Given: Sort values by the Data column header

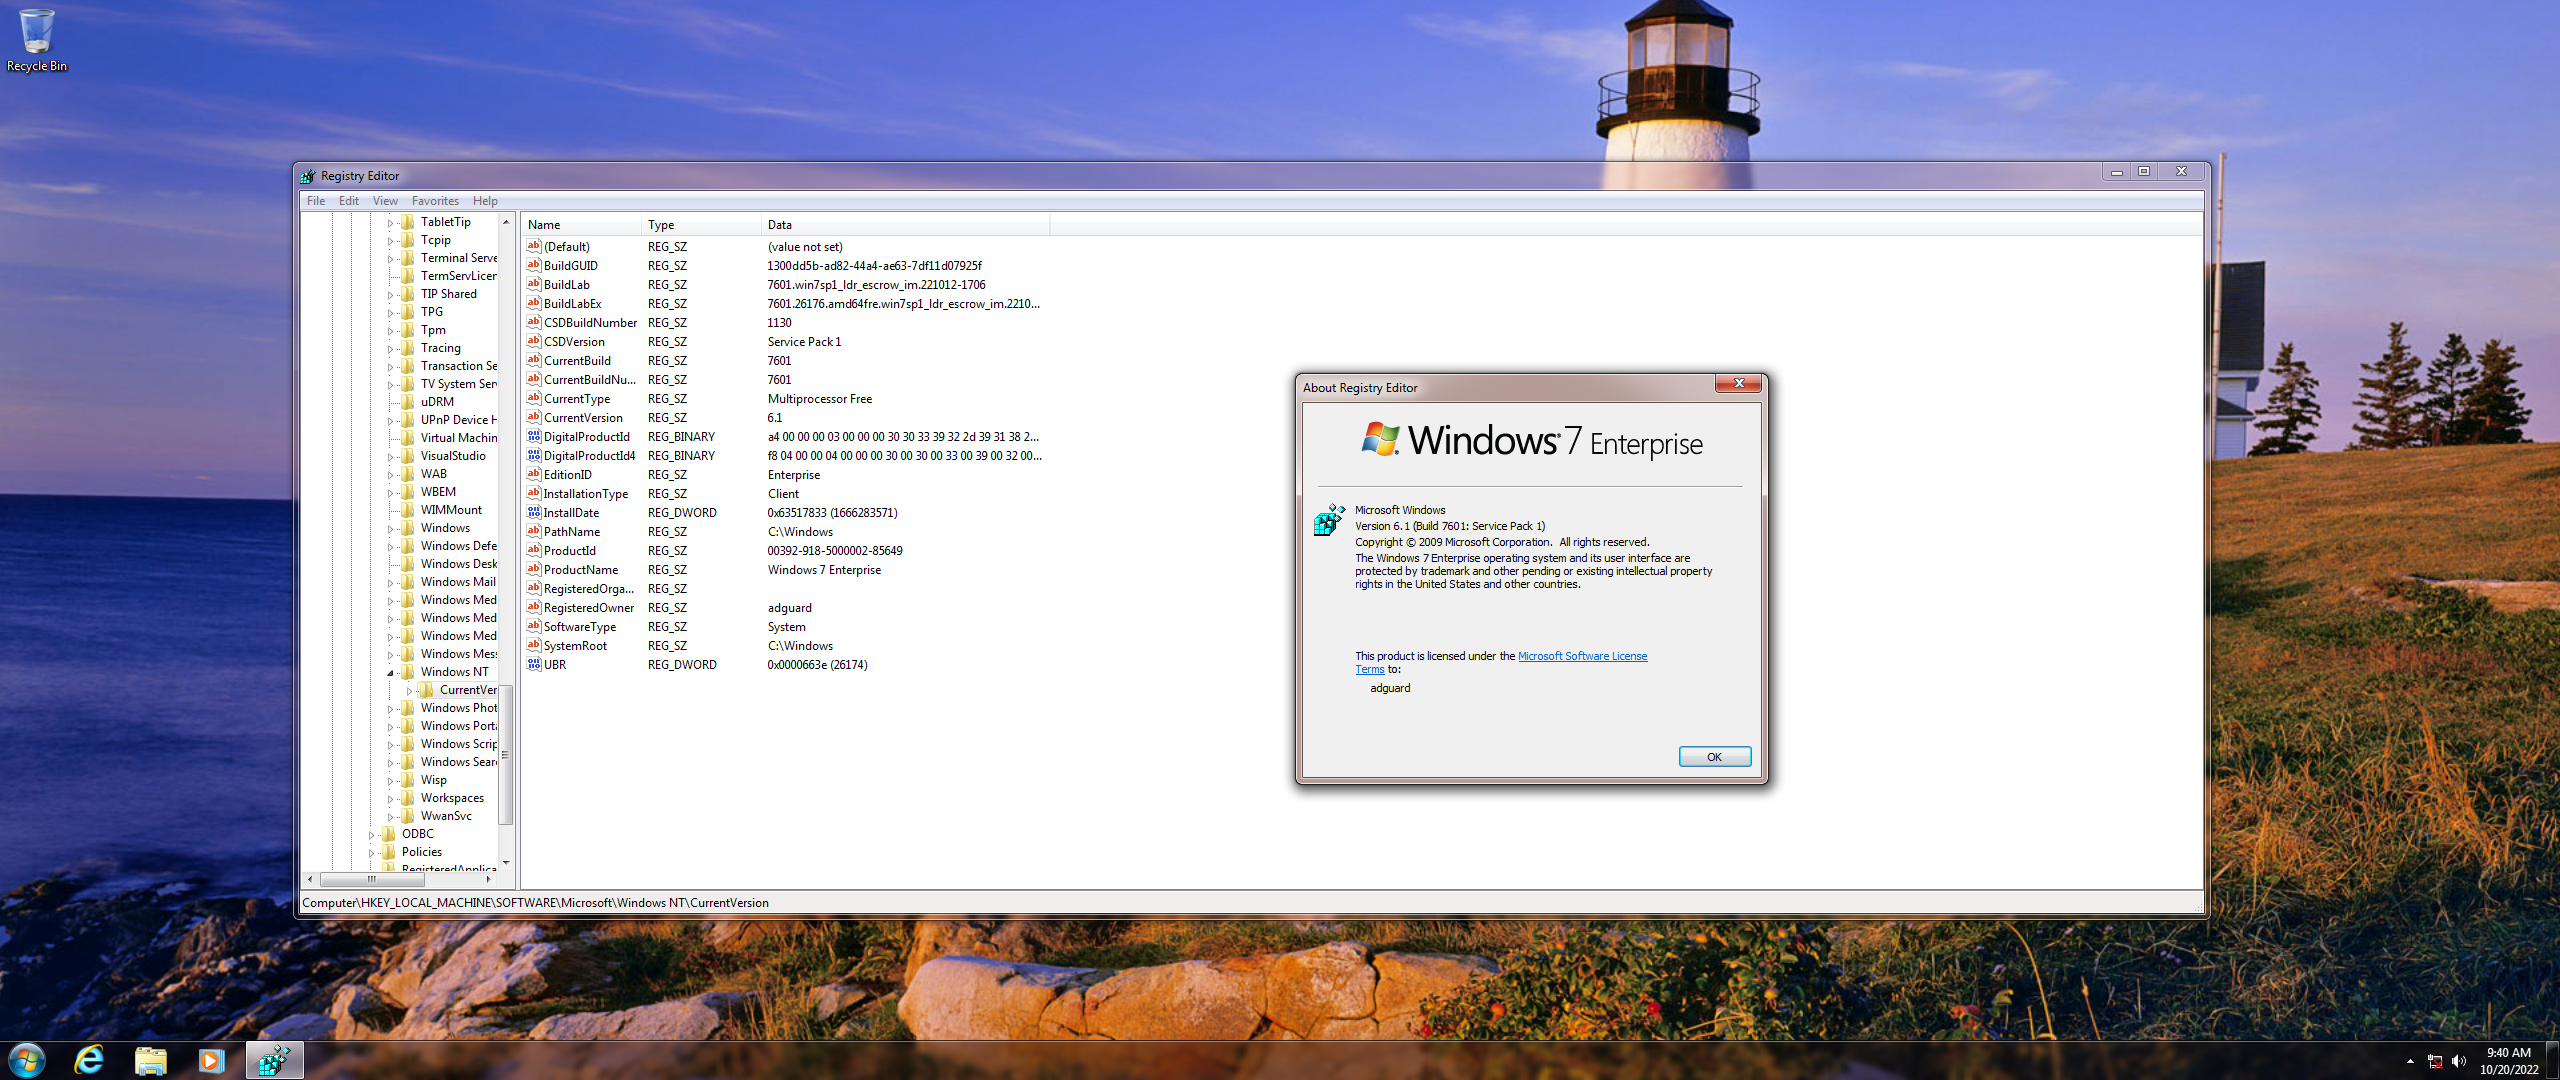Looking at the screenshot, I should coord(905,225).
